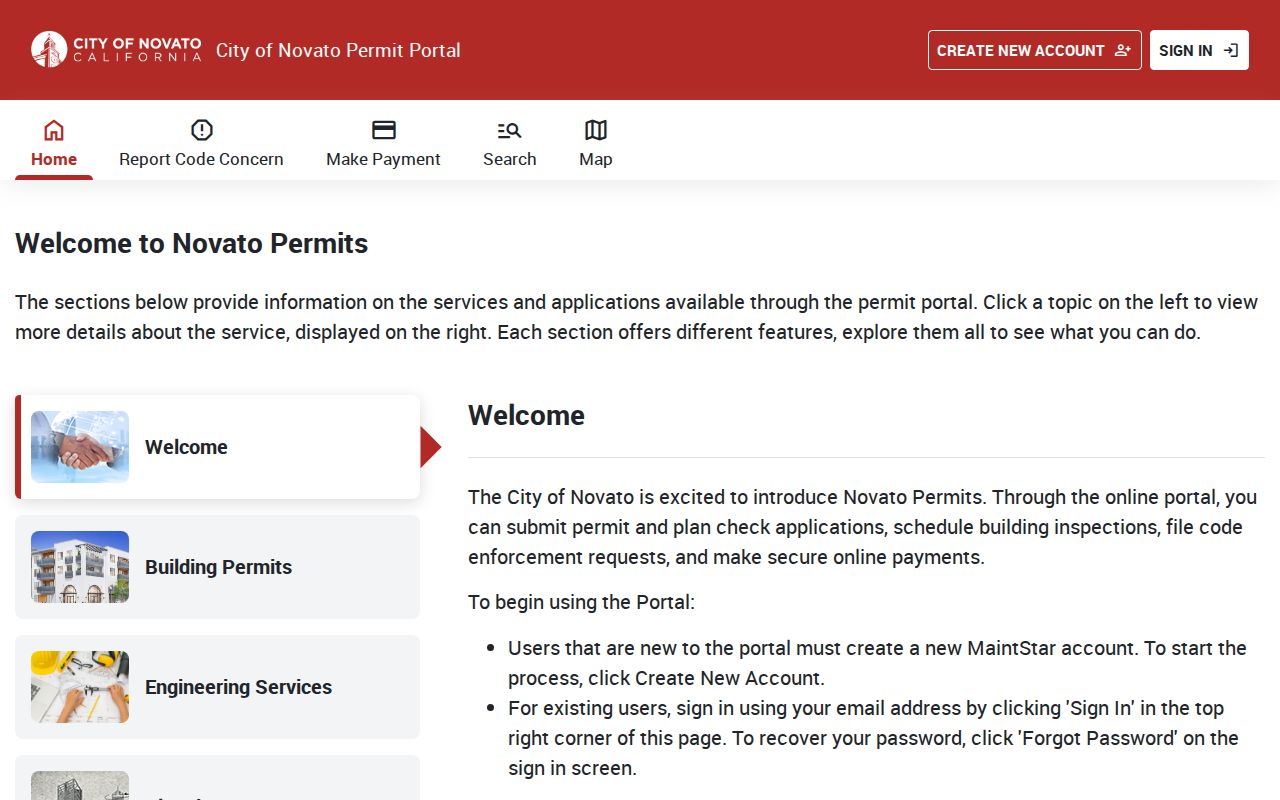Click the Sign In button

point(1199,50)
